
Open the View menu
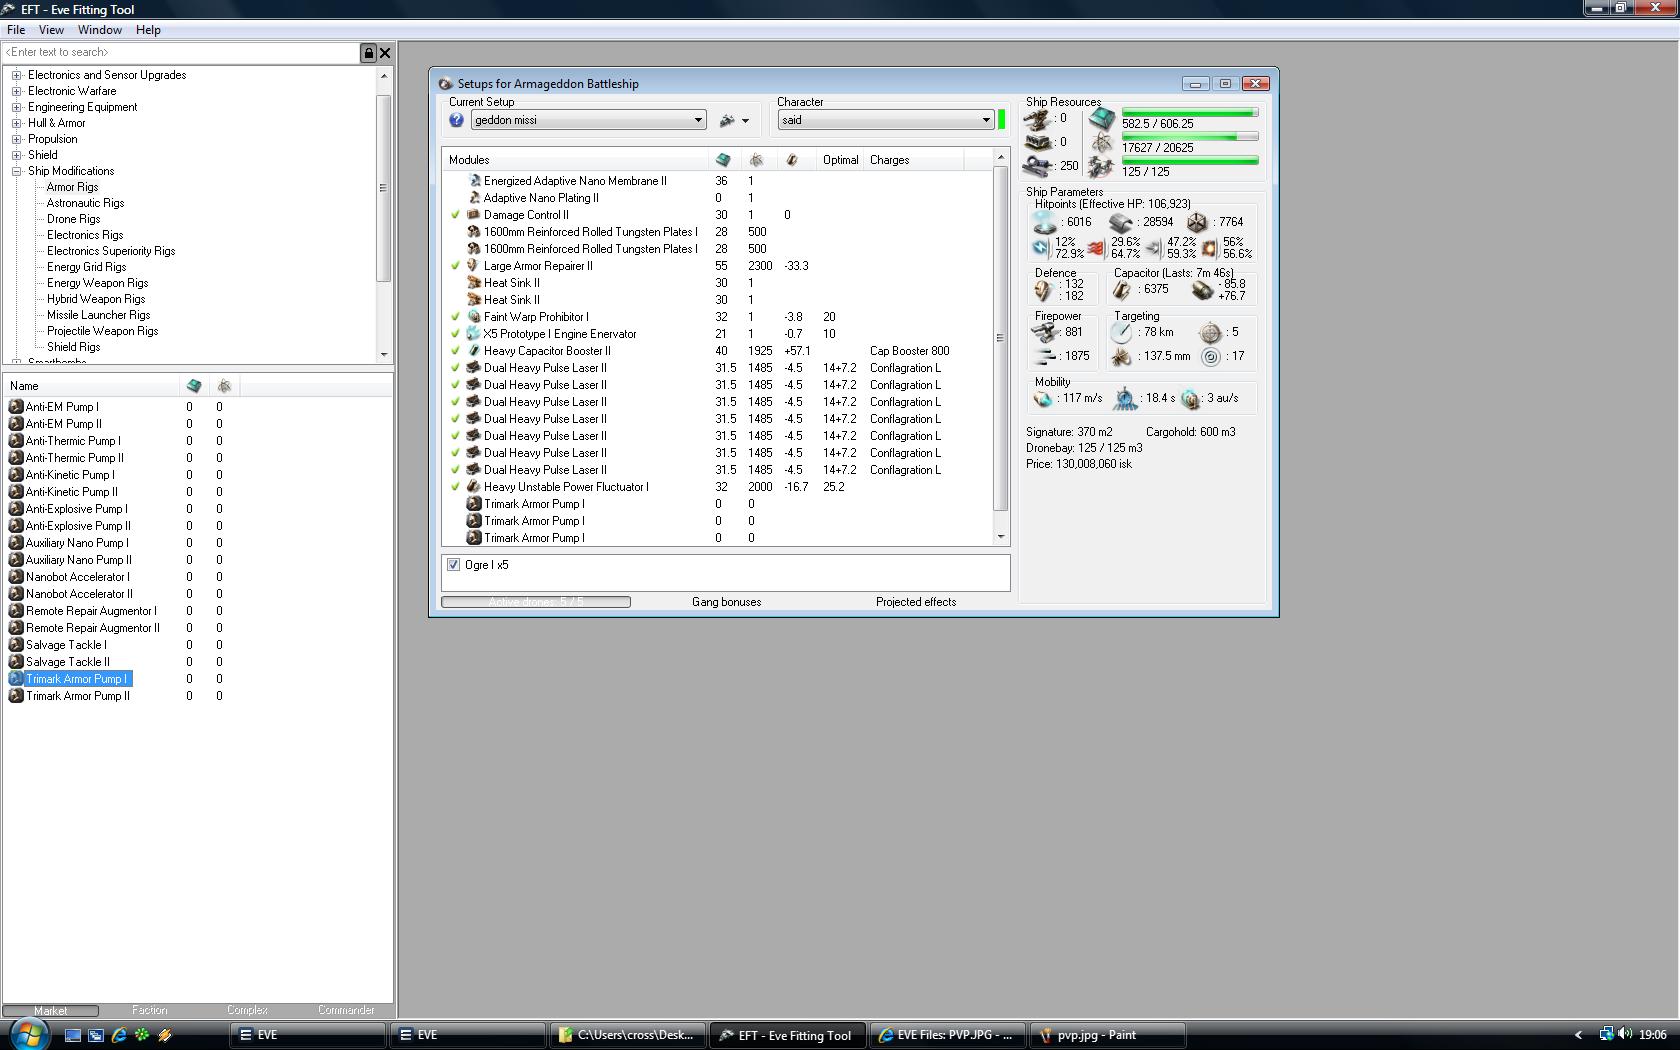click(51, 30)
